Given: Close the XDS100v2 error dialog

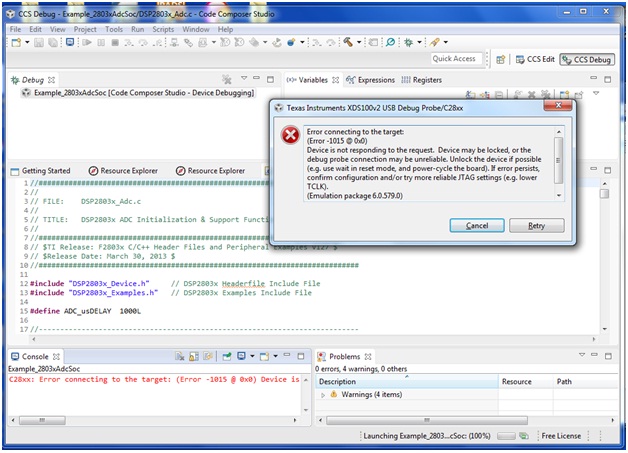Looking at the screenshot, I should [x=558, y=105].
